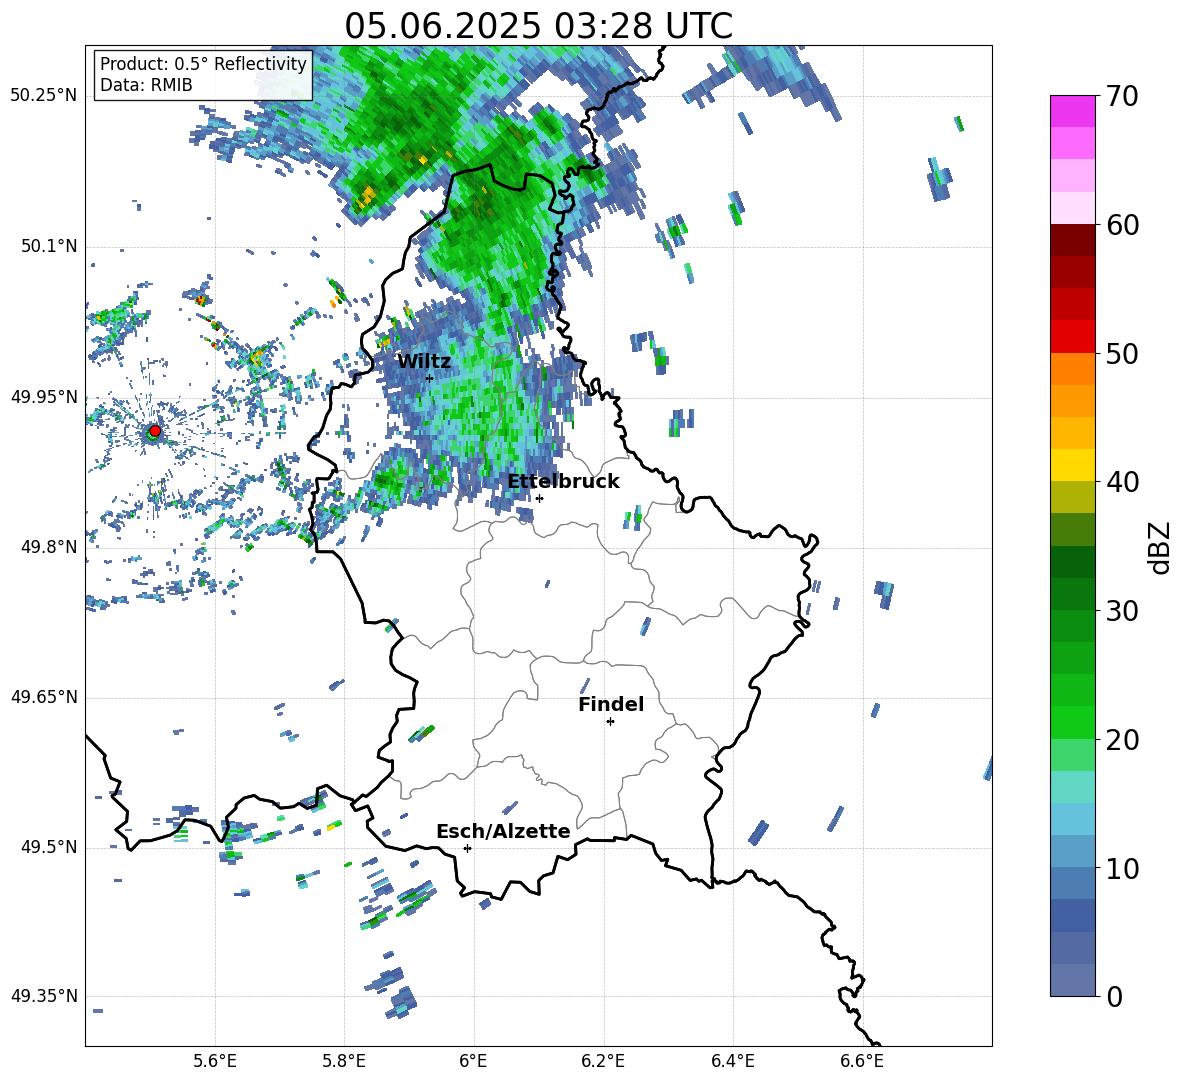Click the dBZ colorbar axis label
The image size is (1184, 1081).
pyautogui.click(x=1161, y=547)
